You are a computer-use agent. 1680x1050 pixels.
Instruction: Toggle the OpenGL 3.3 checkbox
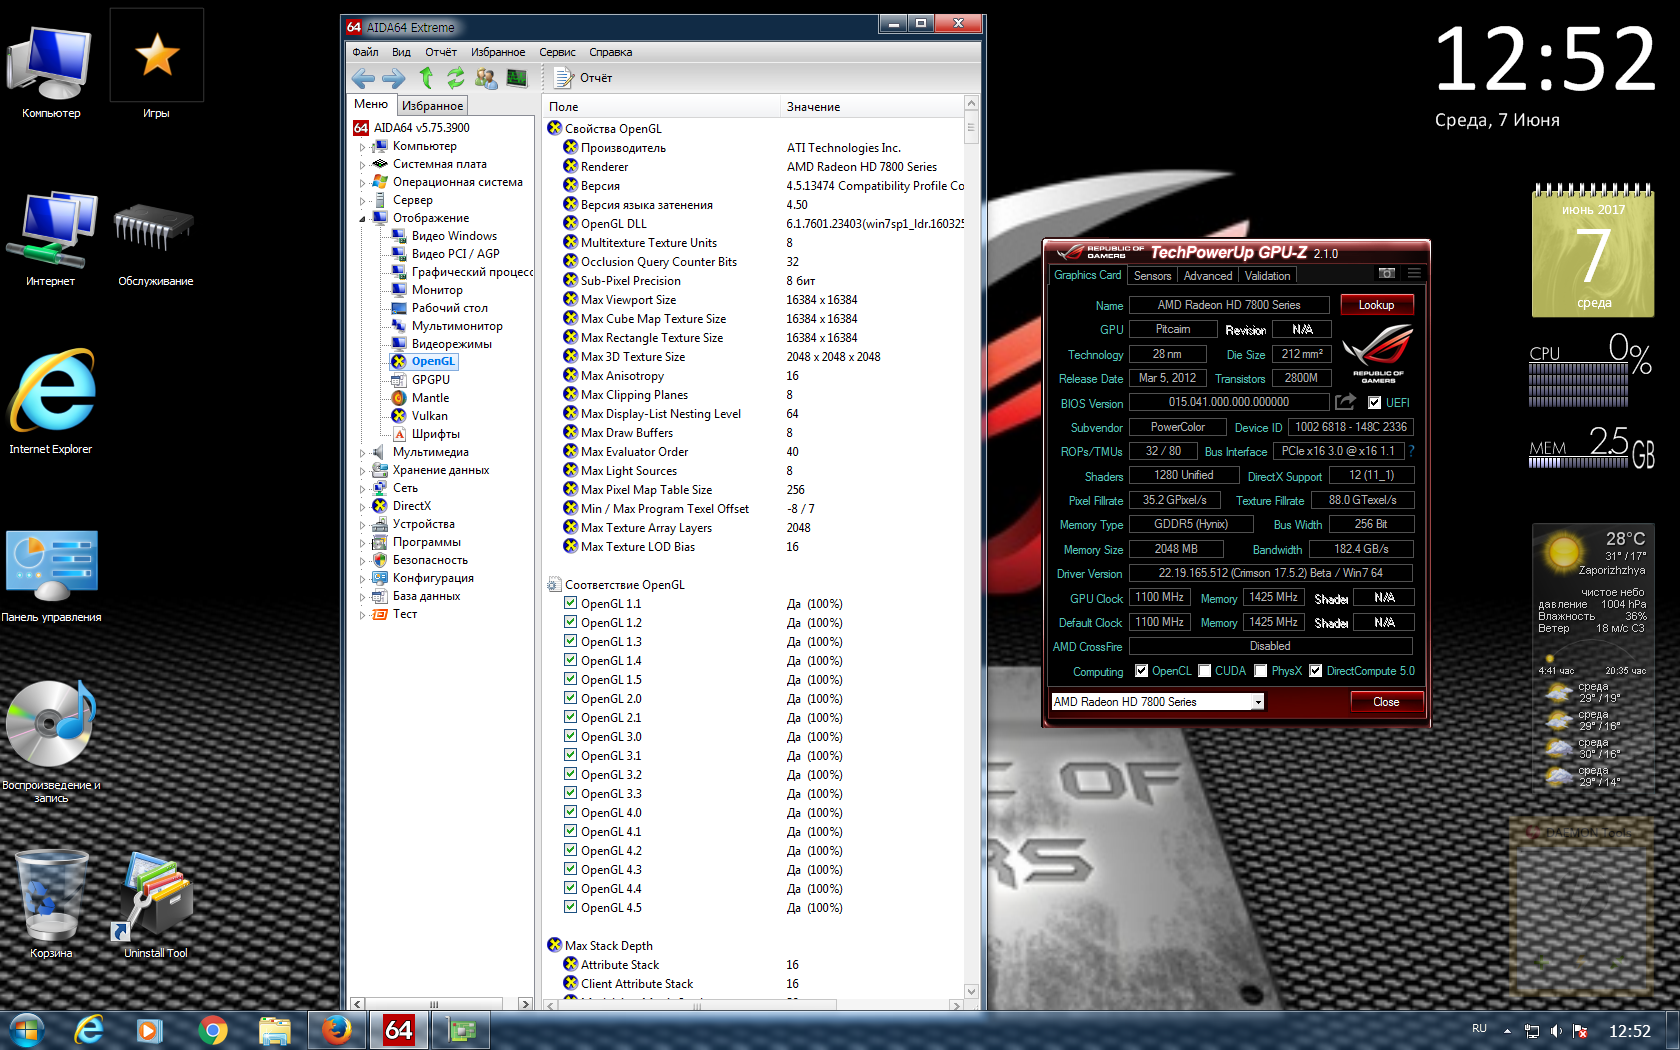[570, 793]
